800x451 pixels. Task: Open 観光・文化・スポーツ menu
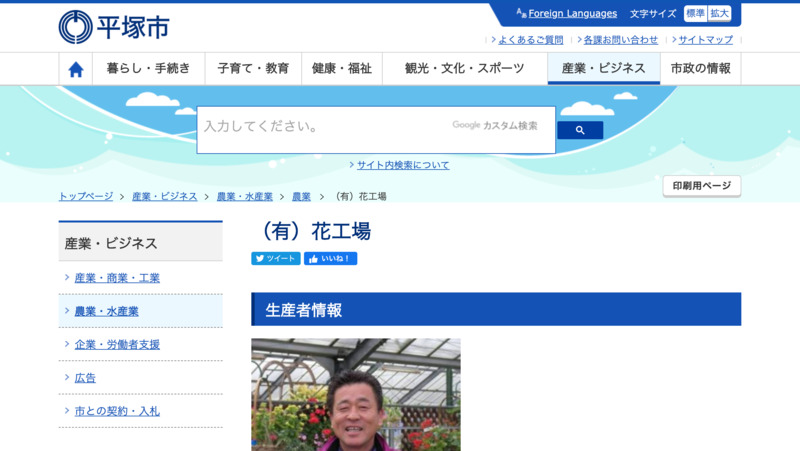click(x=465, y=68)
